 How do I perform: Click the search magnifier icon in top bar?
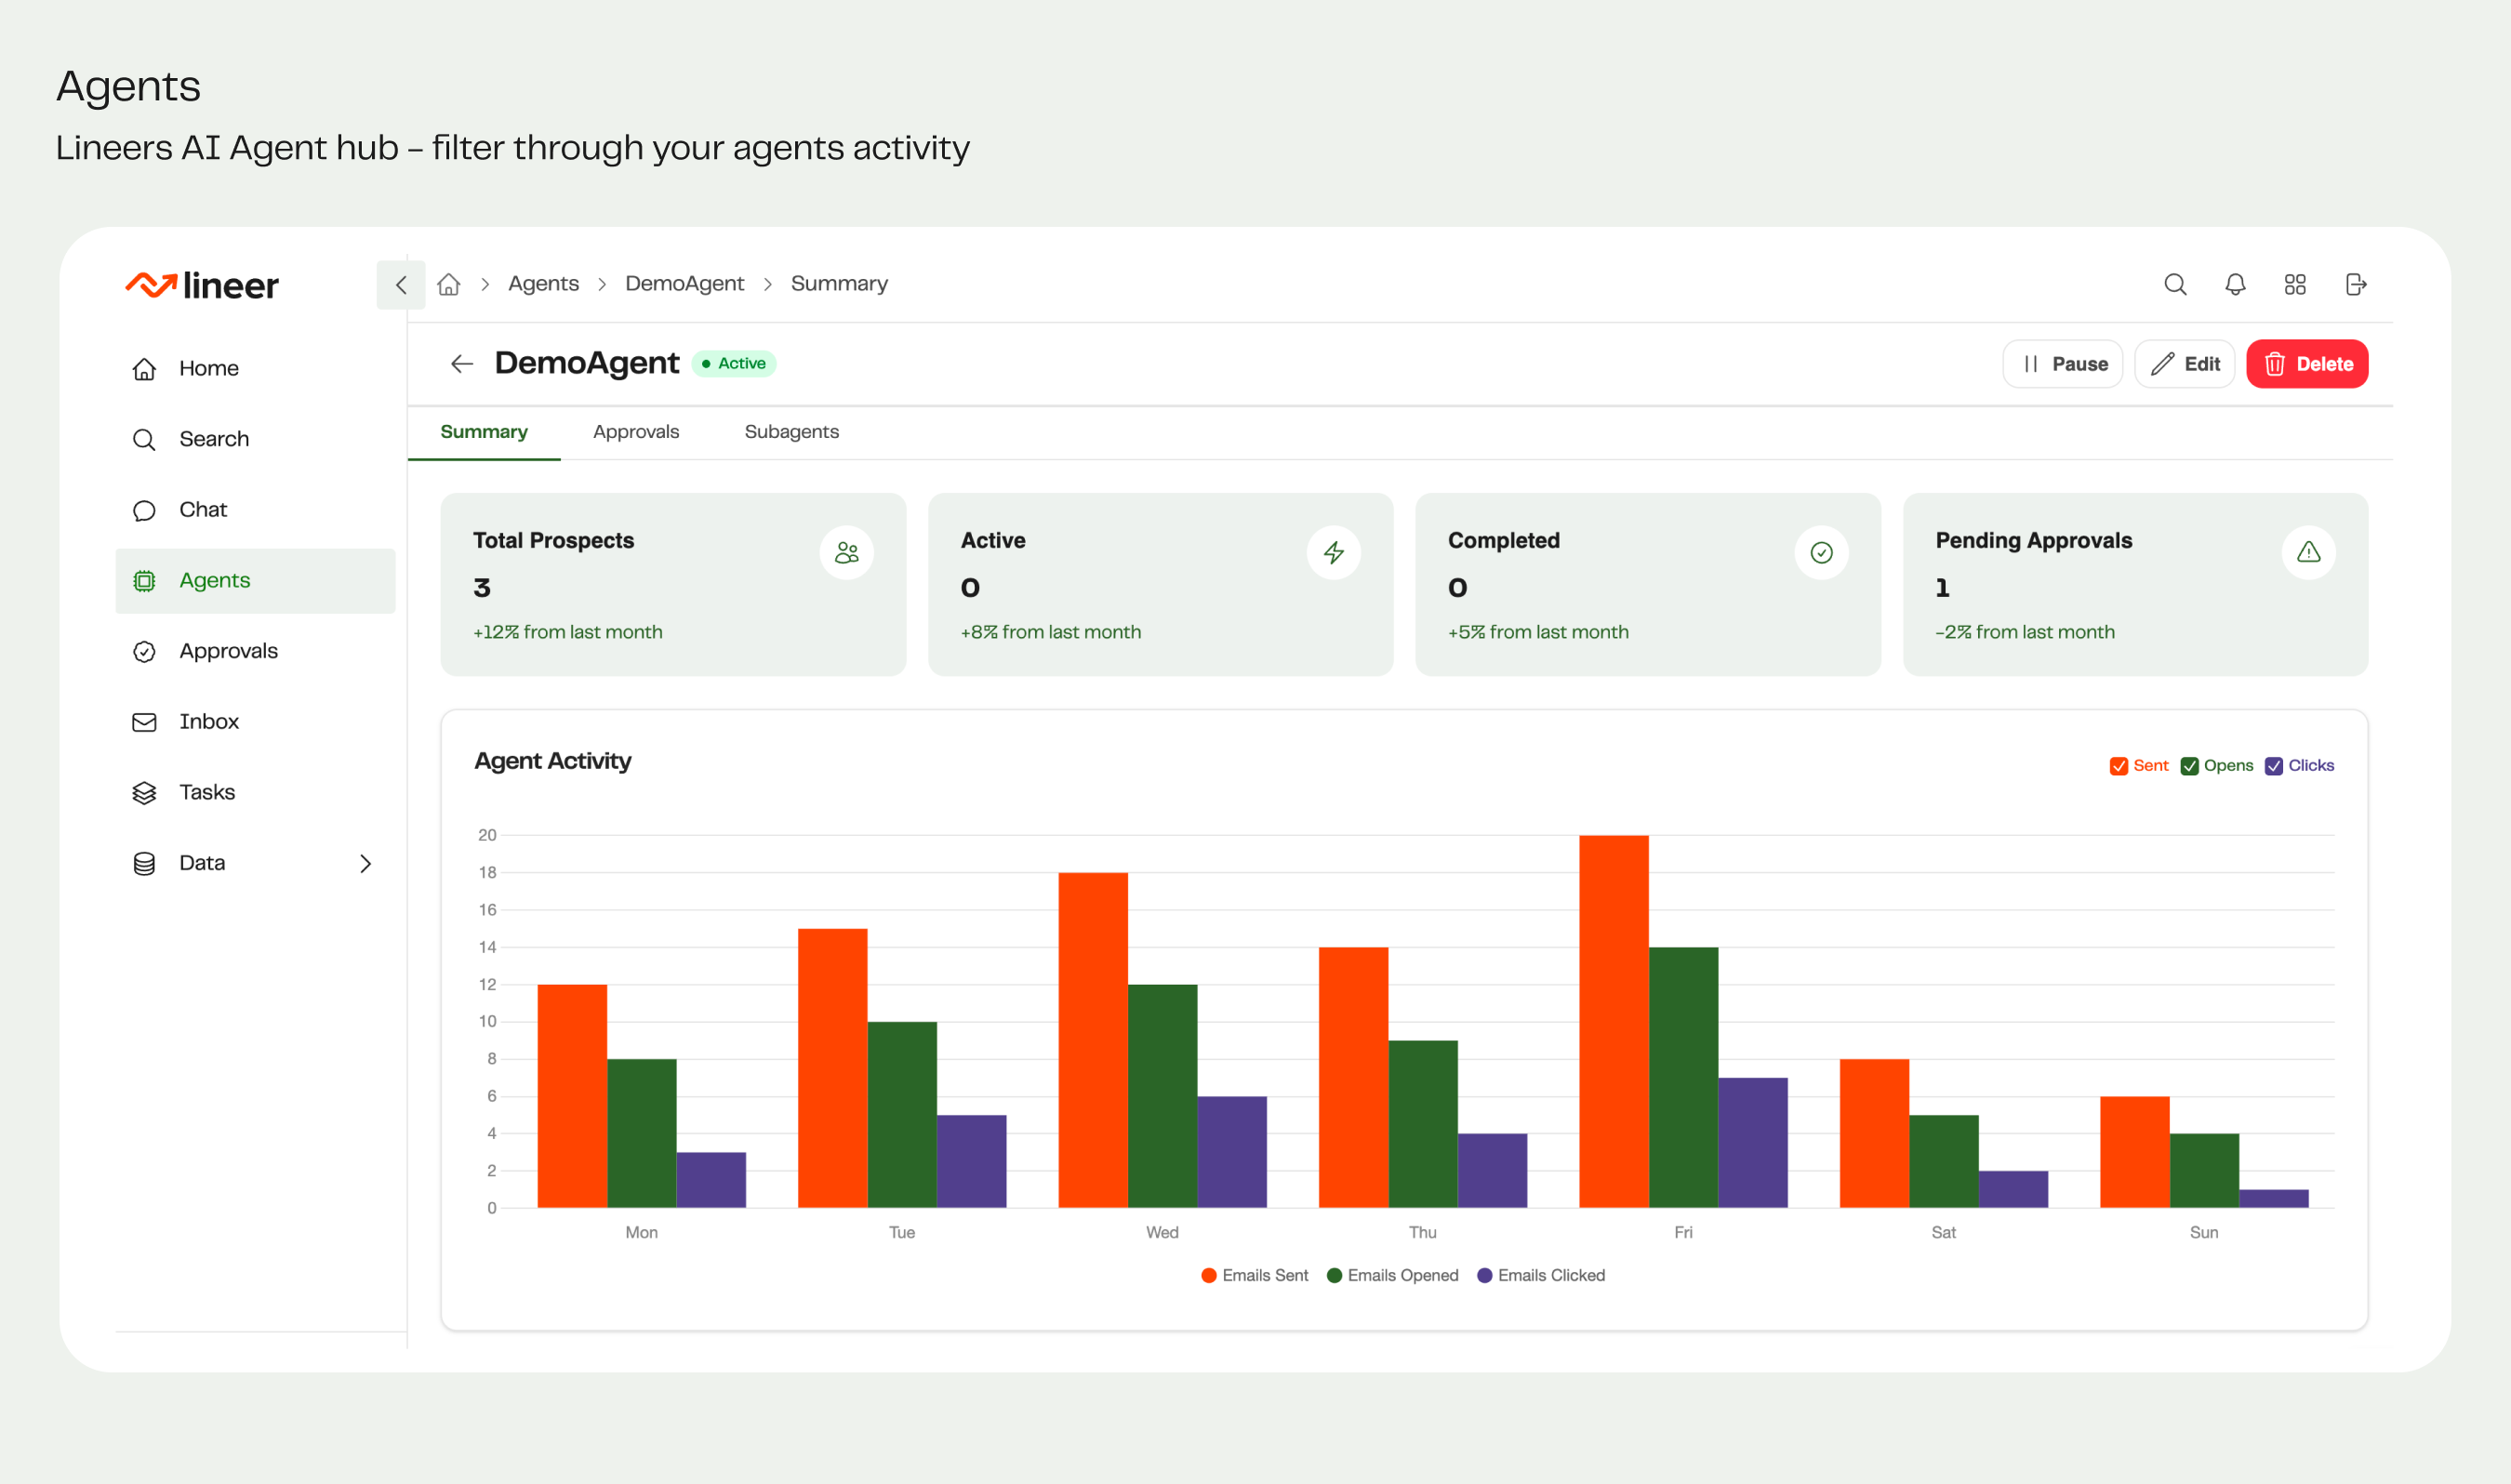click(2175, 285)
